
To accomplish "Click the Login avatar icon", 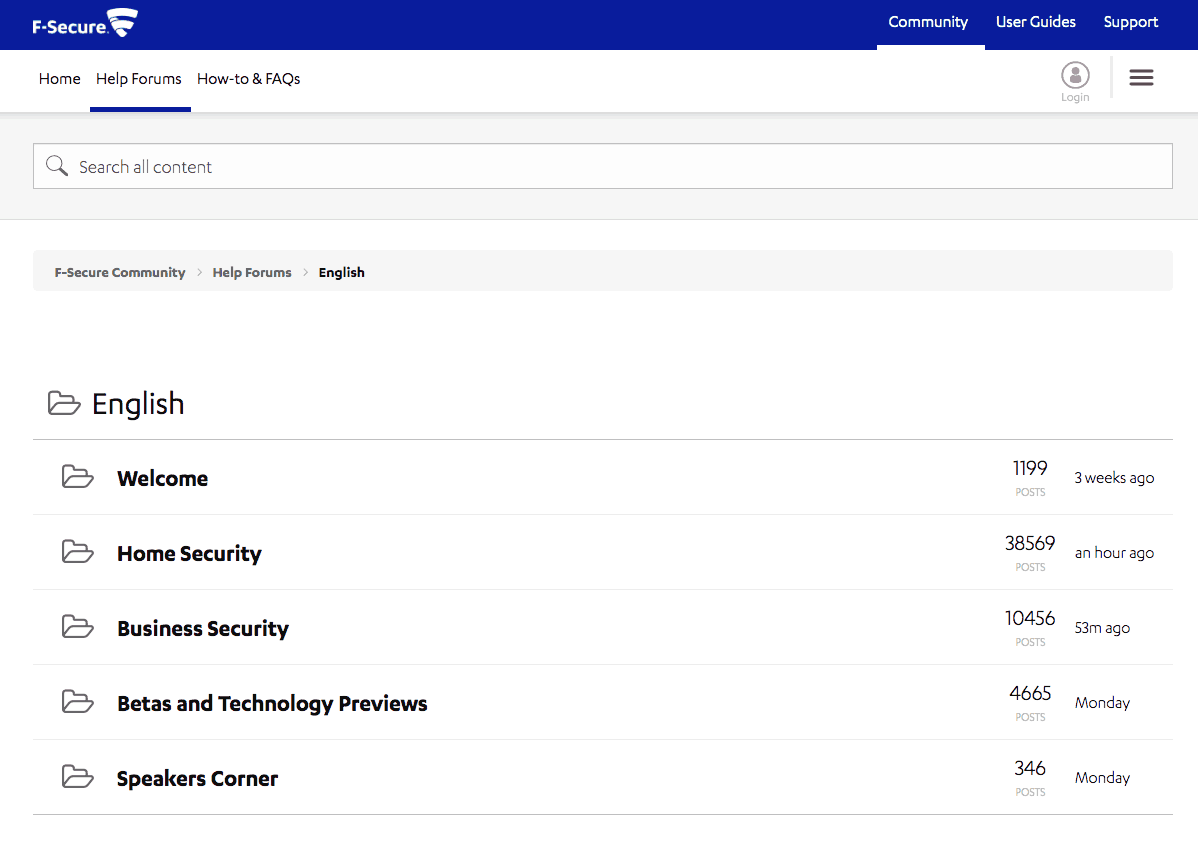I will [x=1075, y=74].
